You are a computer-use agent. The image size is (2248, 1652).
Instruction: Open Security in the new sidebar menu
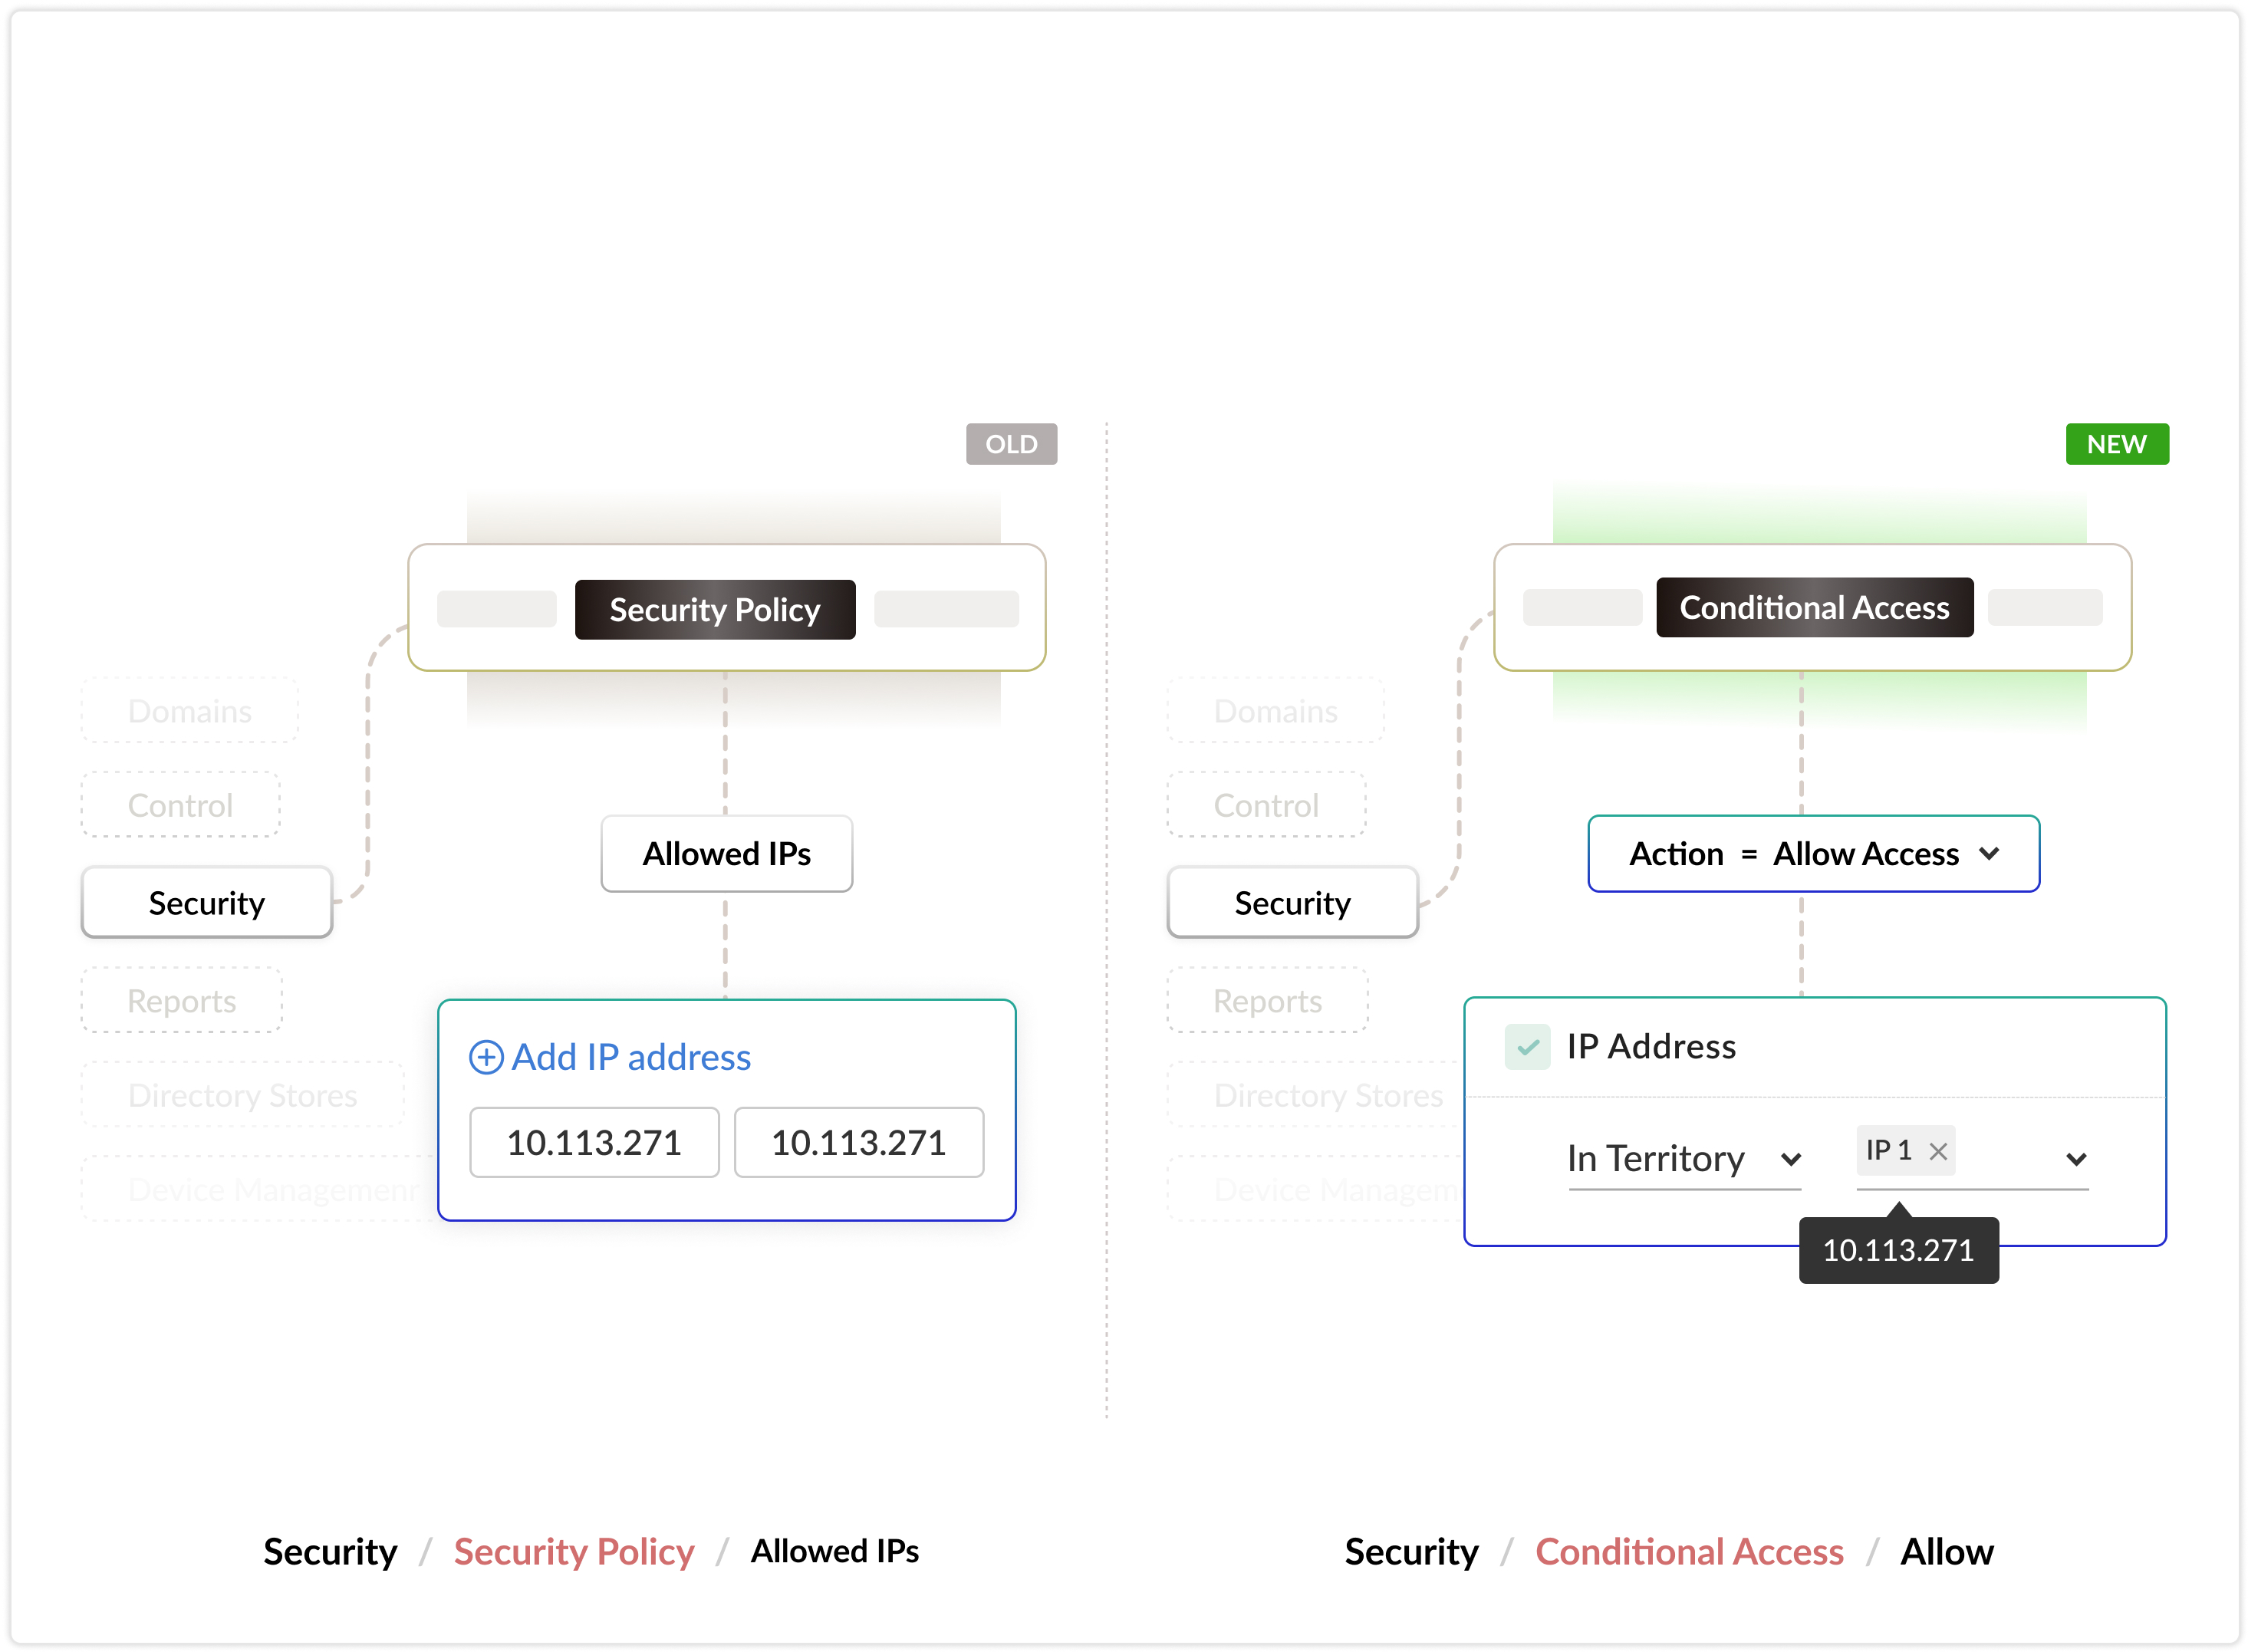point(1292,903)
